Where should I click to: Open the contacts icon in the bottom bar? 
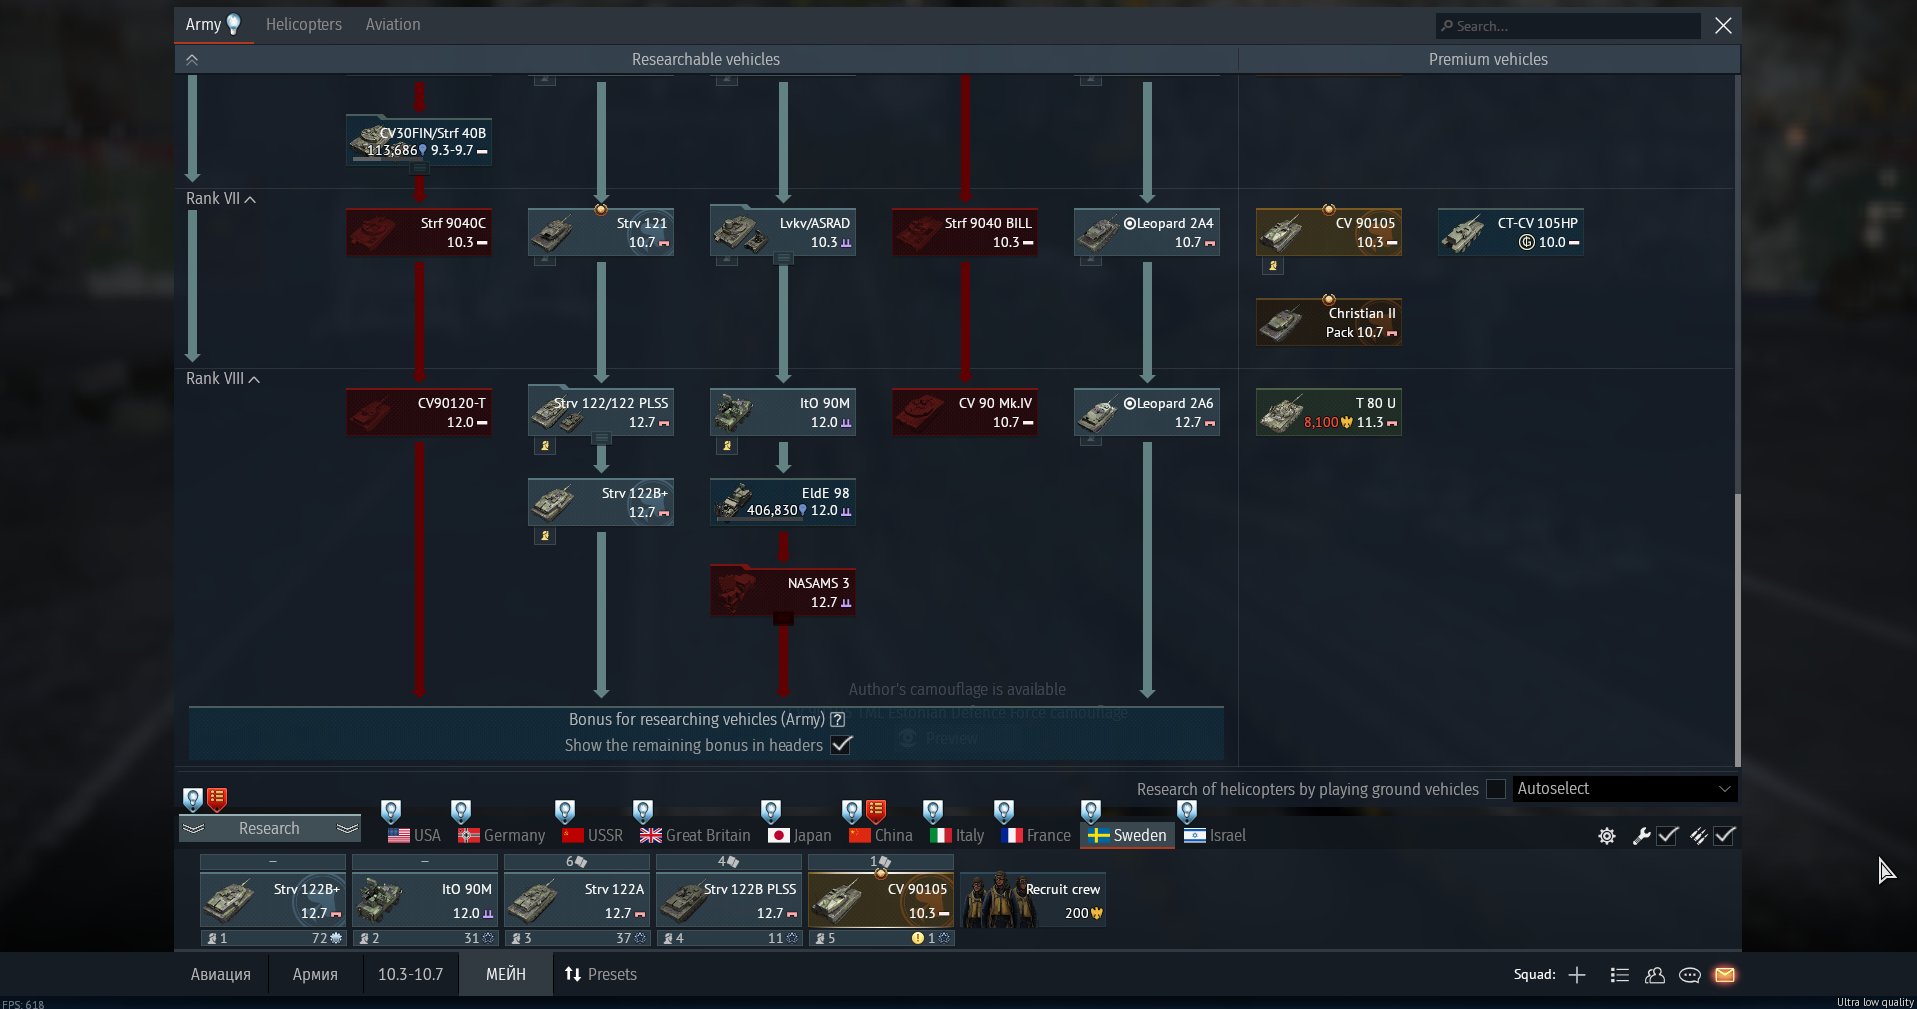tap(1655, 975)
